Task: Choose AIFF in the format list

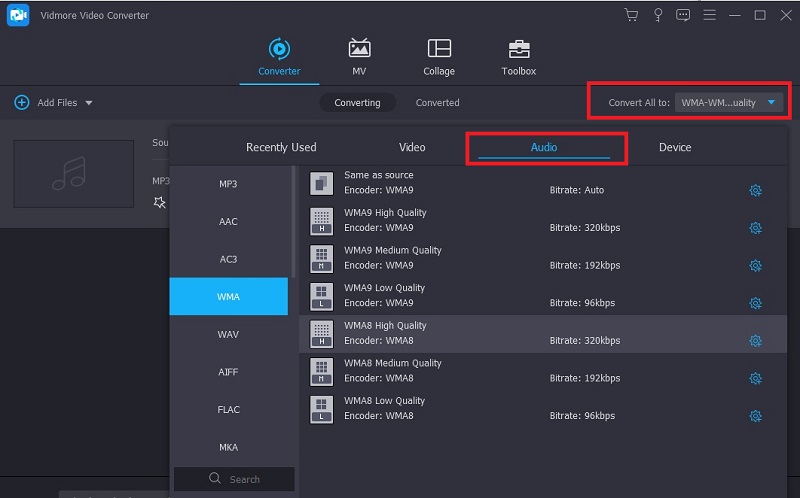Action: (x=229, y=372)
